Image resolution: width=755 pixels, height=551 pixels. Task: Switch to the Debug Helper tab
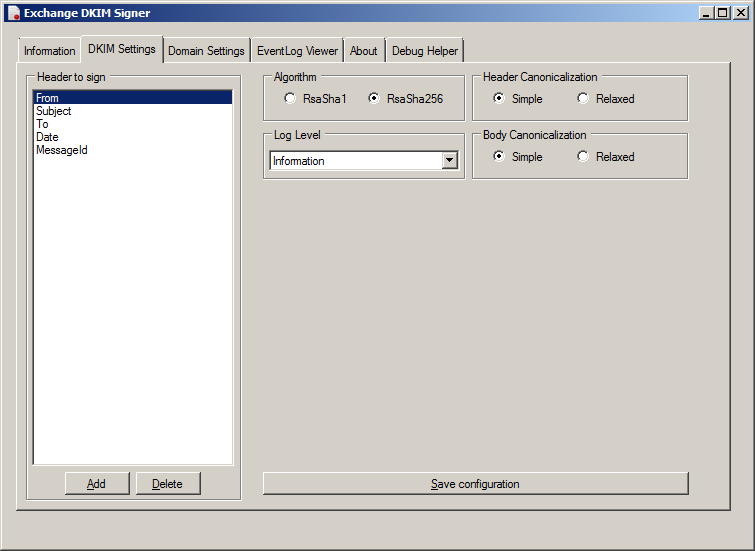pos(425,51)
